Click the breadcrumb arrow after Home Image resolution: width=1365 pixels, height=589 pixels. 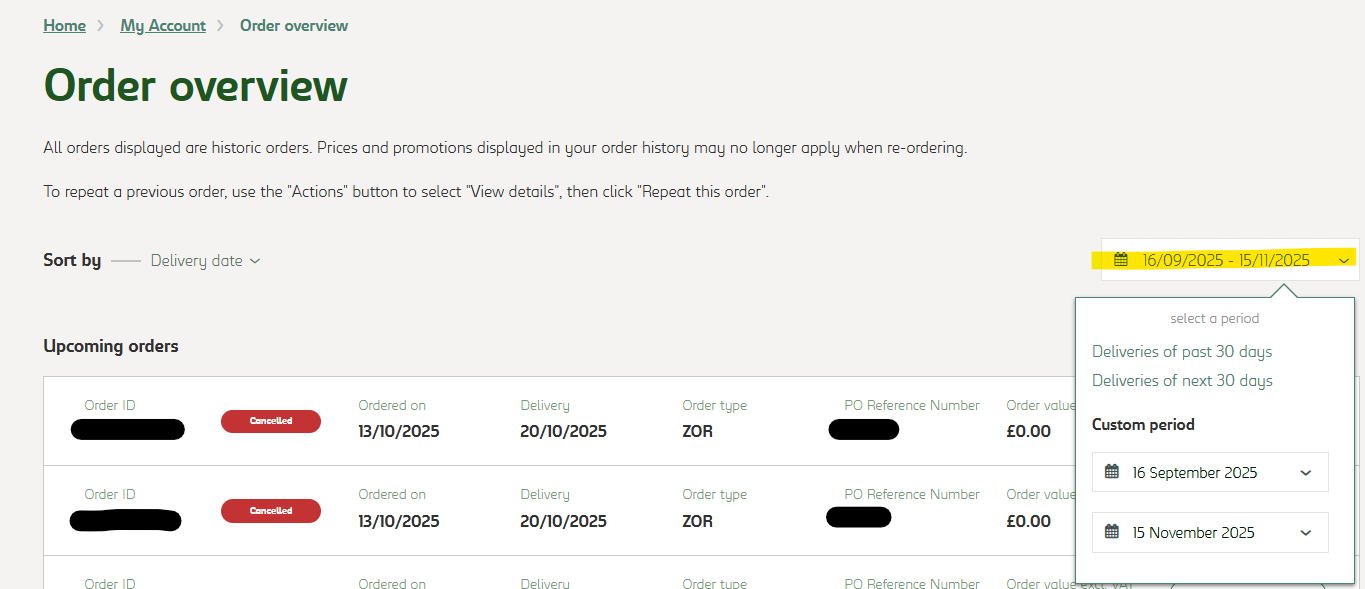101,26
